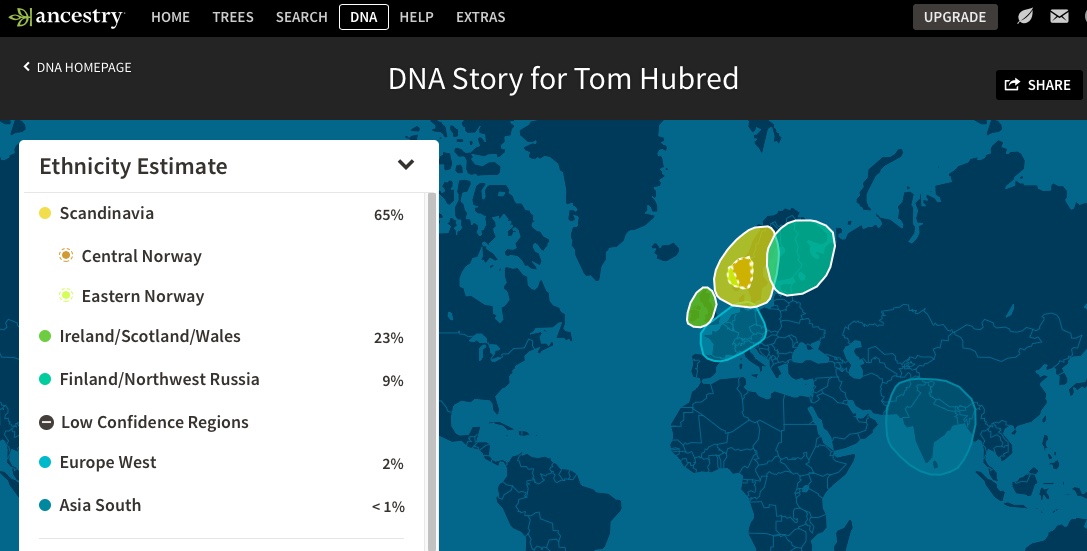The height and width of the screenshot is (551, 1087).
Task: Click the Europe West blue swatch
Action: [x=45, y=462]
